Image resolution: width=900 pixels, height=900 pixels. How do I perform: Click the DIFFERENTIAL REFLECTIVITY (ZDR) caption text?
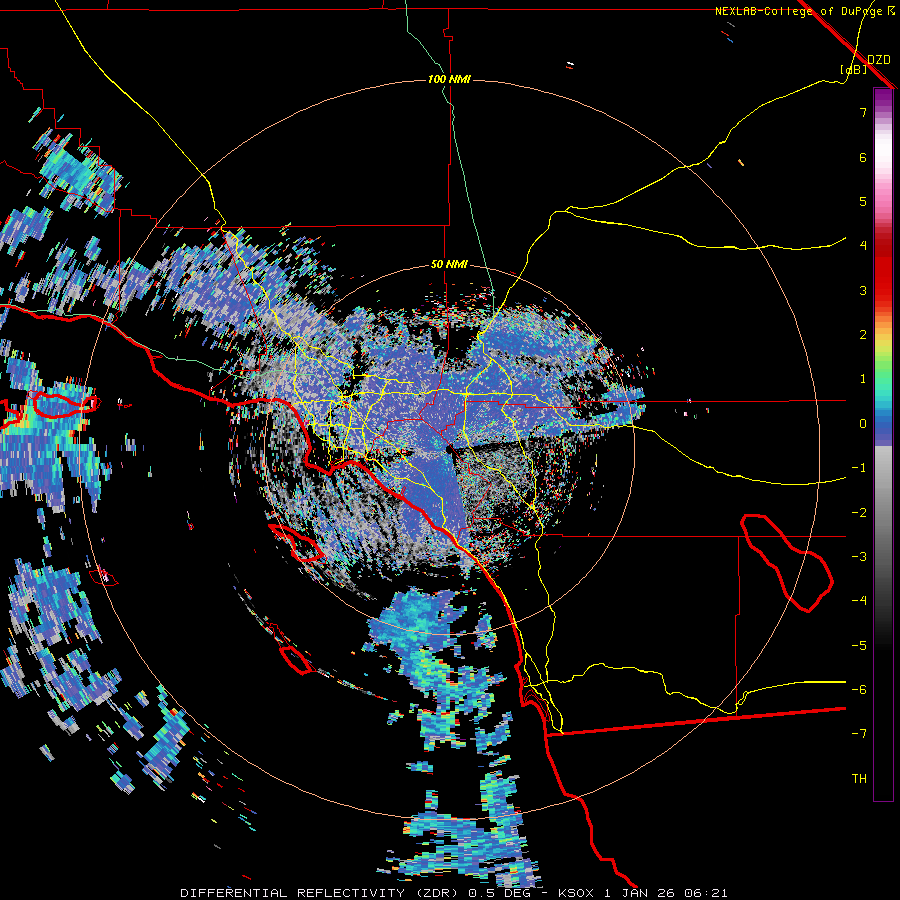321,893
